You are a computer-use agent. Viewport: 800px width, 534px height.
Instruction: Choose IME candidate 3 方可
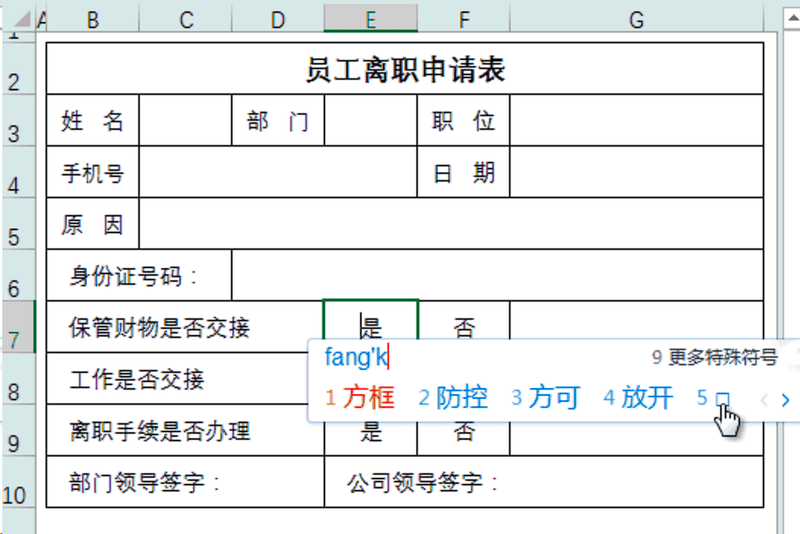point(545,397)
